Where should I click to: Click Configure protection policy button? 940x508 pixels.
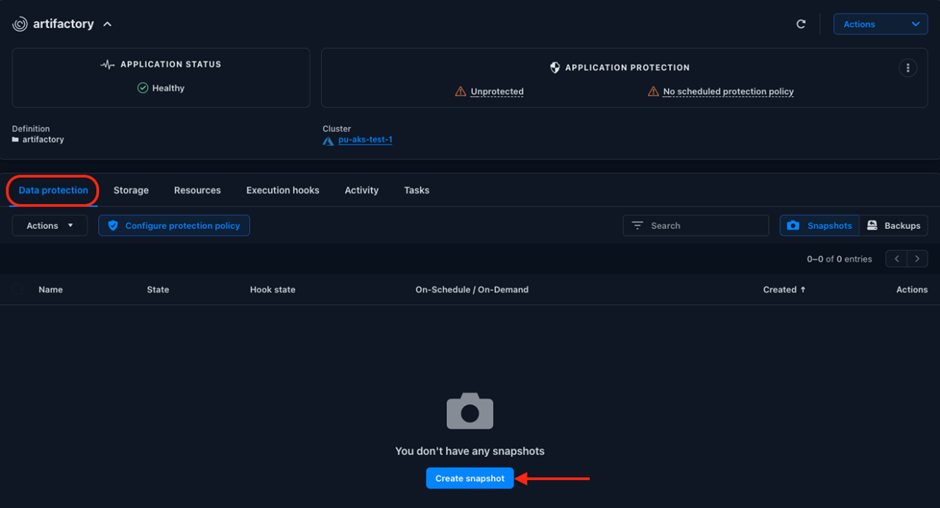click(174, 226)
